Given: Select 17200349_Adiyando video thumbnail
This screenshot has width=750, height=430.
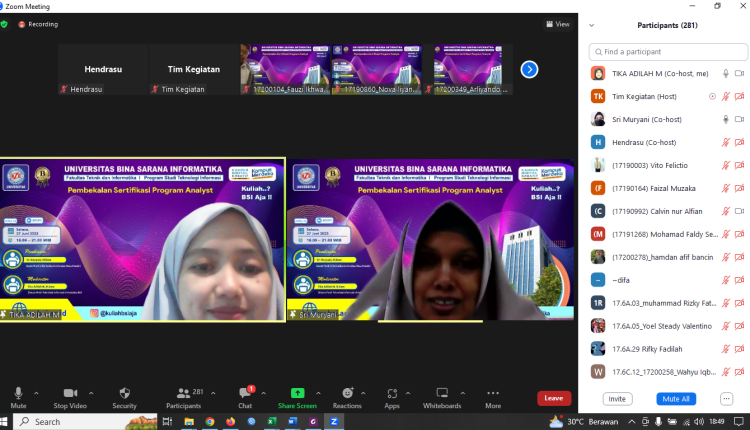Looking at the screenshot, I should coord(468,69).
